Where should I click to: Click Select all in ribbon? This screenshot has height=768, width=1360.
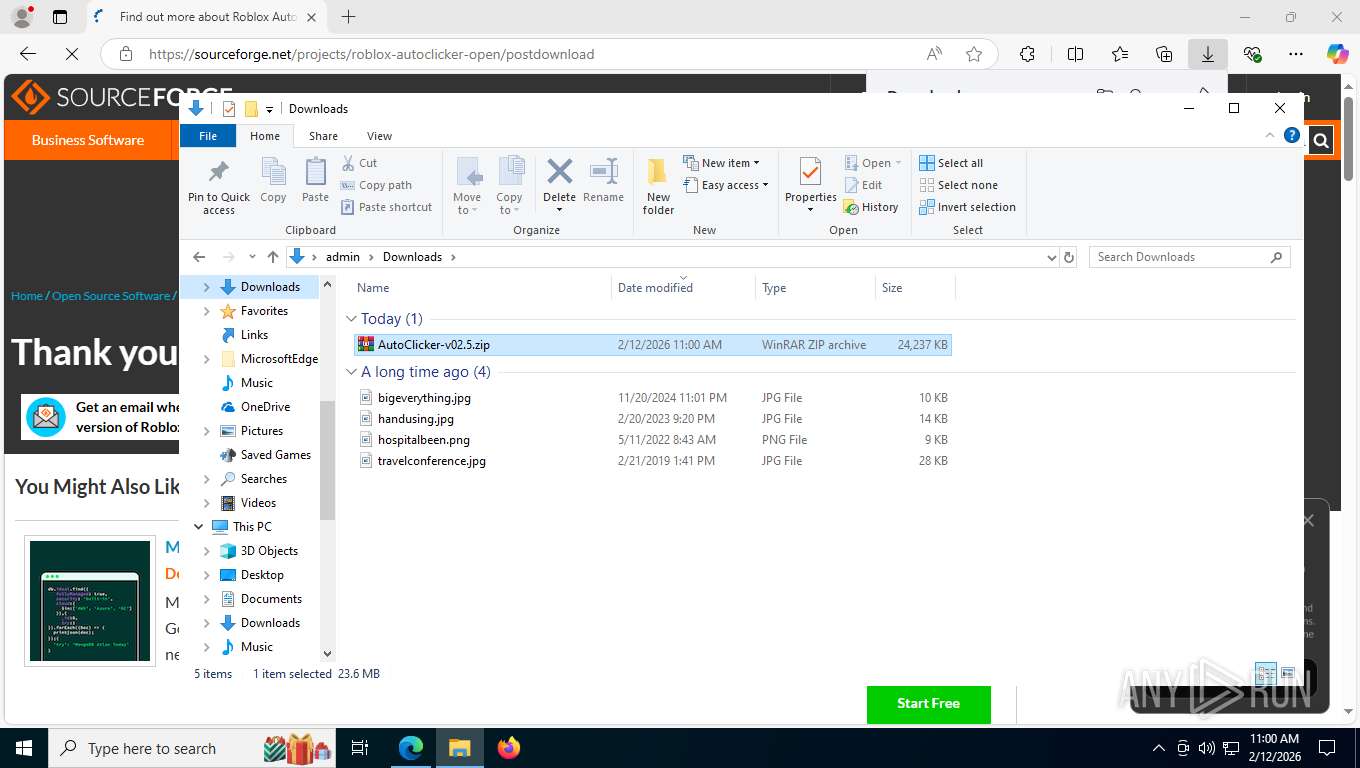tap(951, 163)
